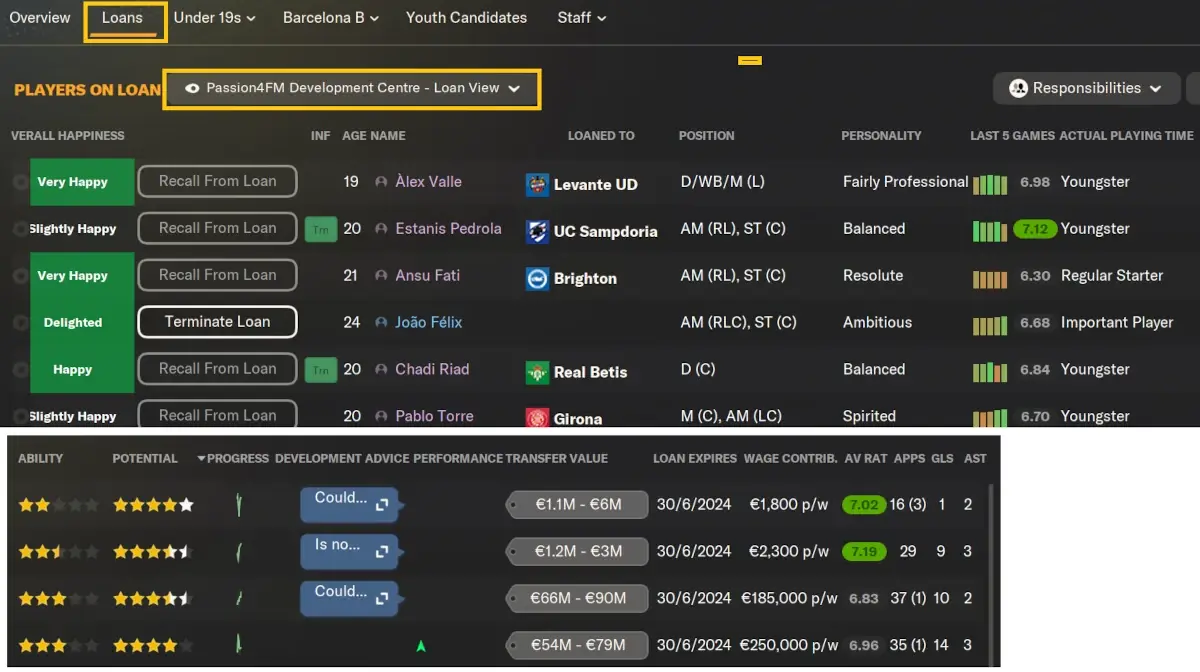Viewport: 1200px width, 672px height.
Task: Click the bottom table's vertical scrollbar
Action: click(992, 575)
